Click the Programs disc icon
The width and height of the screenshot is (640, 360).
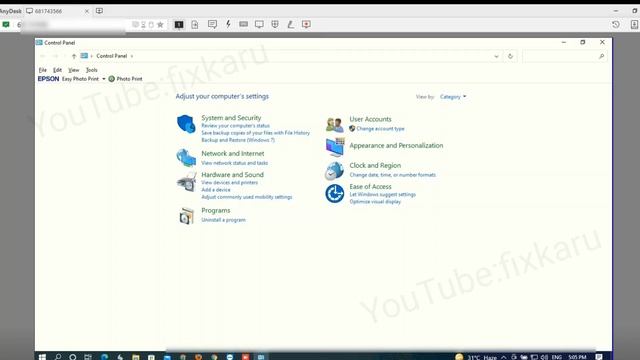click(186, 216)
